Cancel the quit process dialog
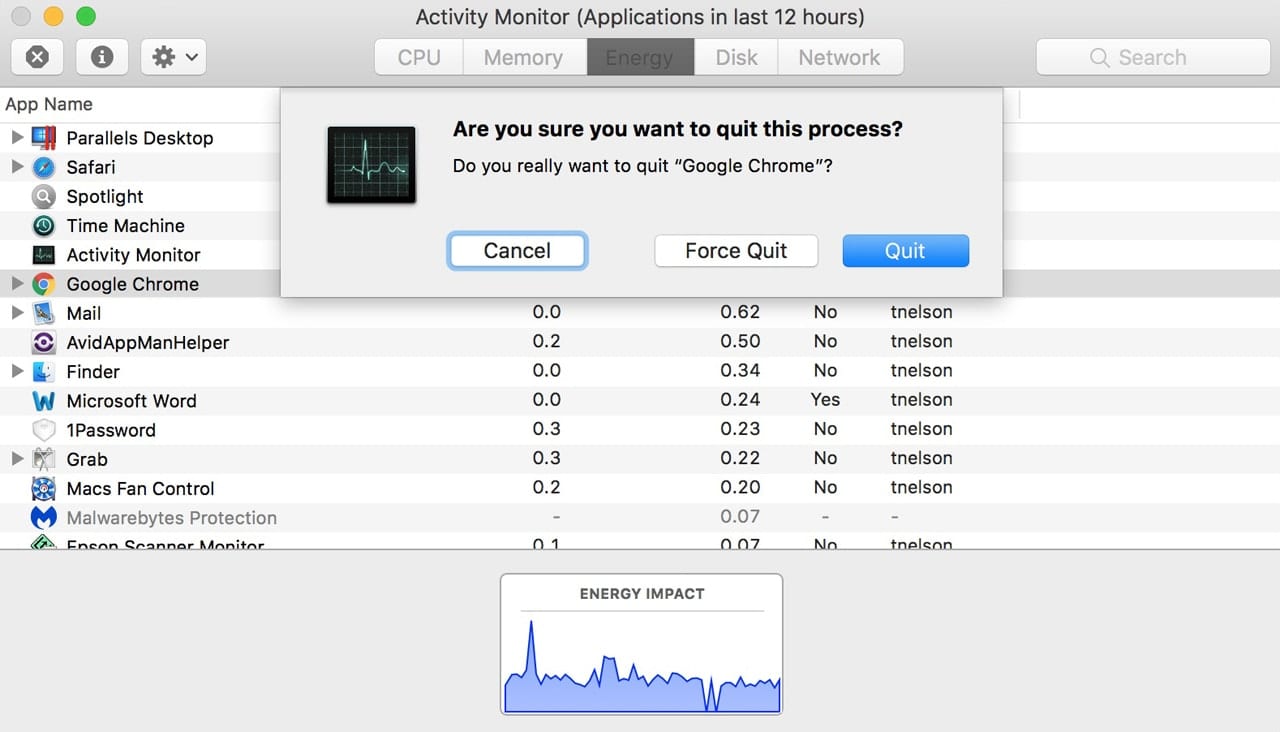This screenshot has width=1280, height=732. [517, 251]
